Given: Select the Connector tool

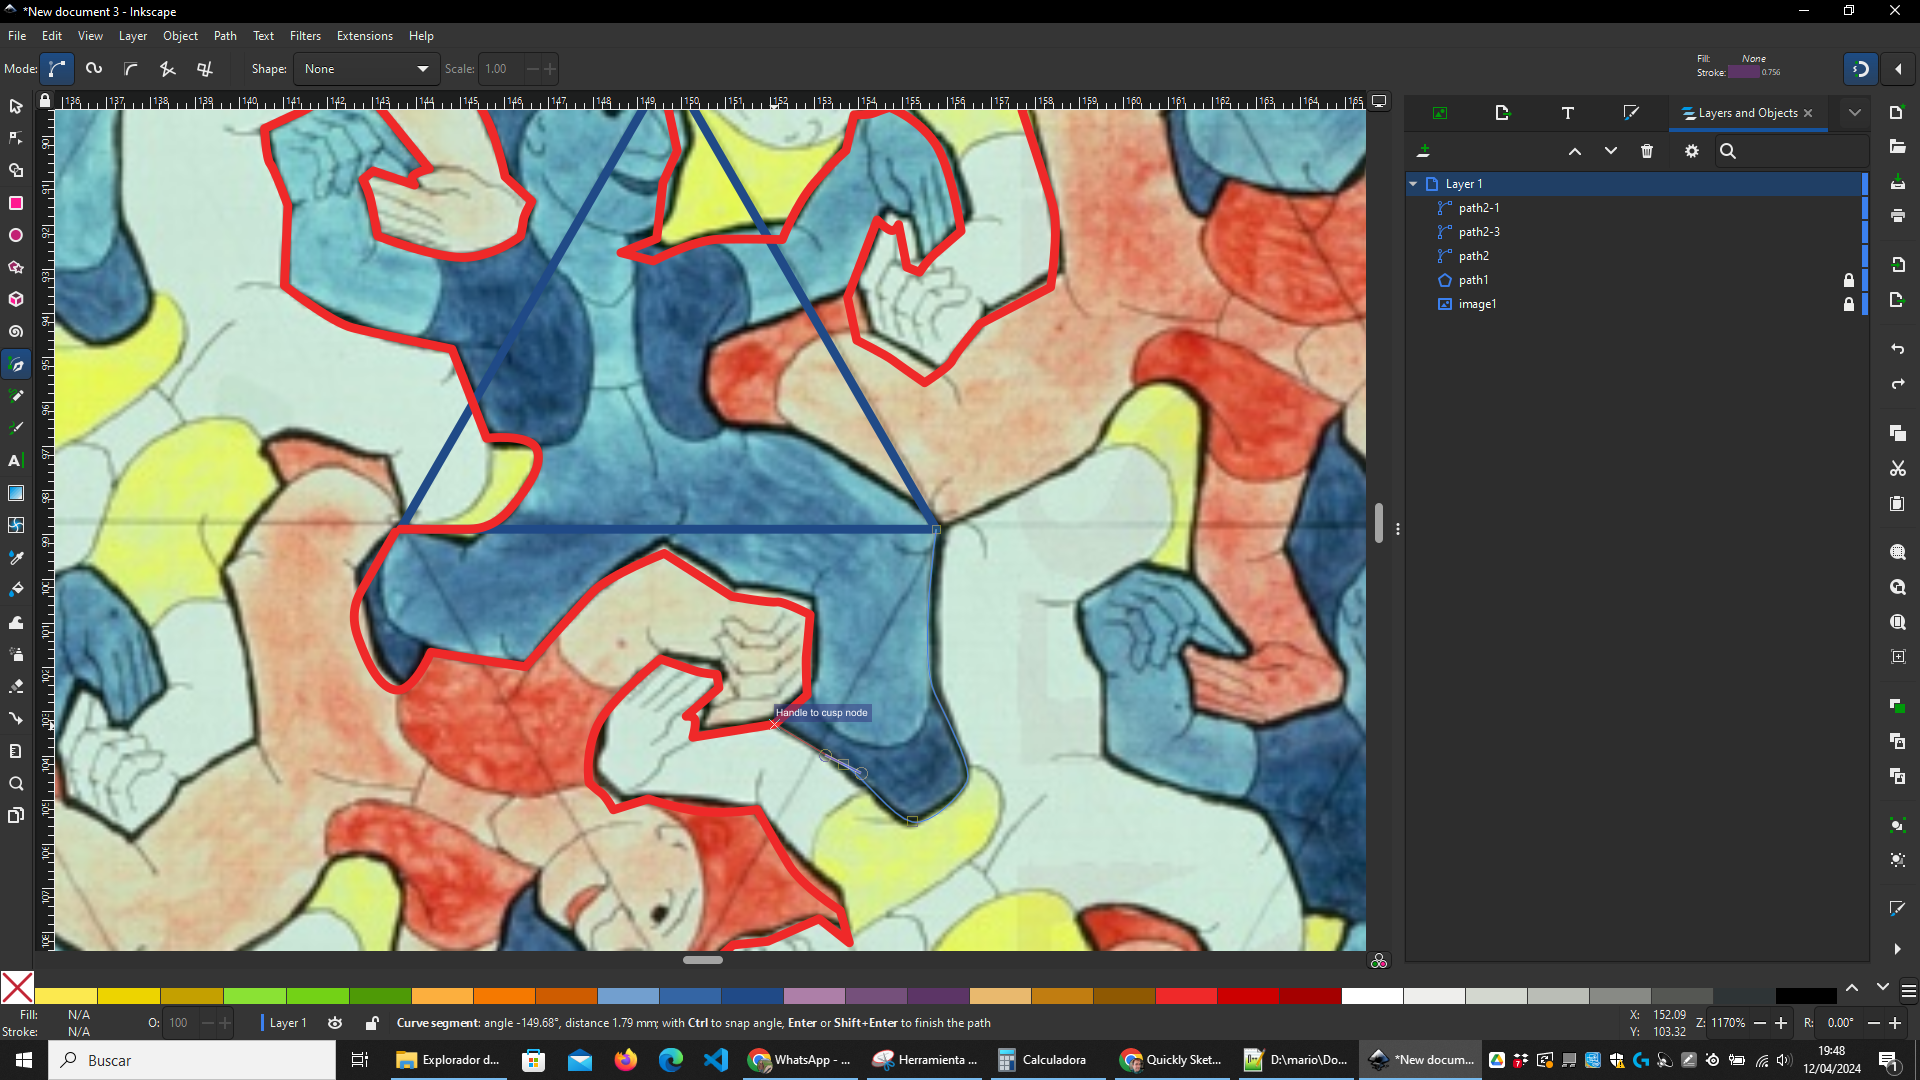Looking at the screenshot, I should click(x=16, y=719).
